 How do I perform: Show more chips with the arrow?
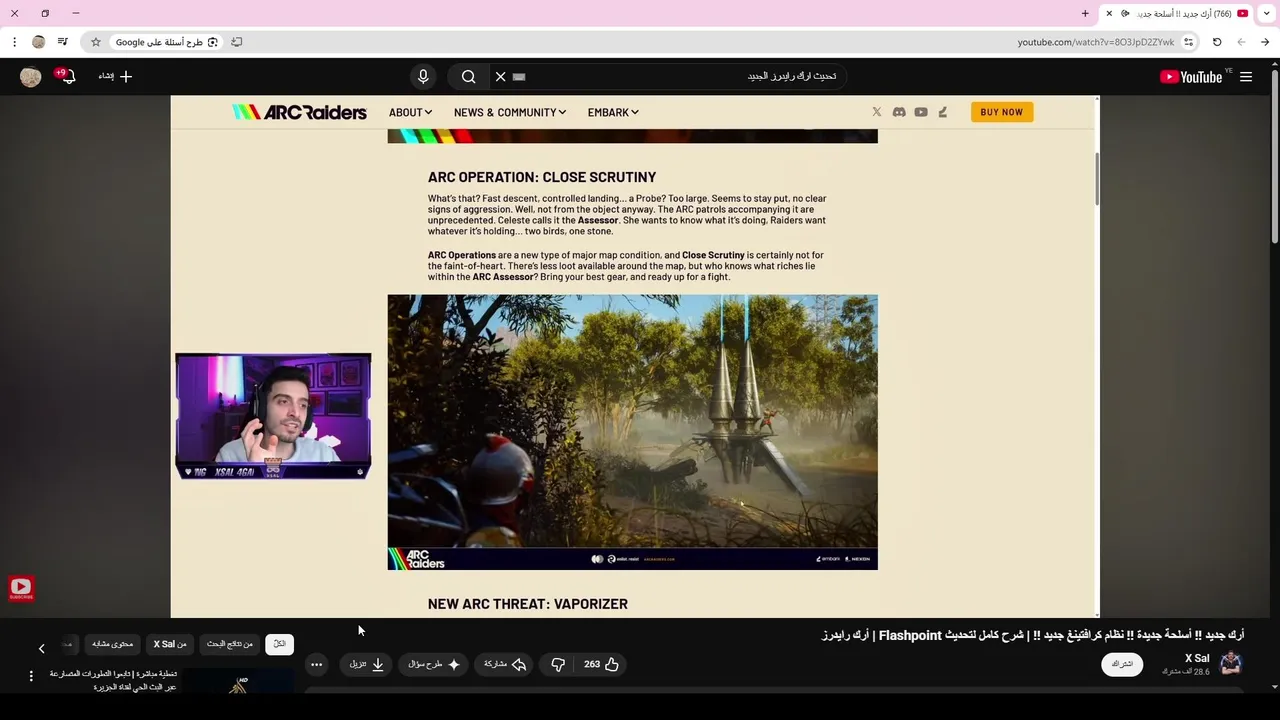(x=41, y=649)
